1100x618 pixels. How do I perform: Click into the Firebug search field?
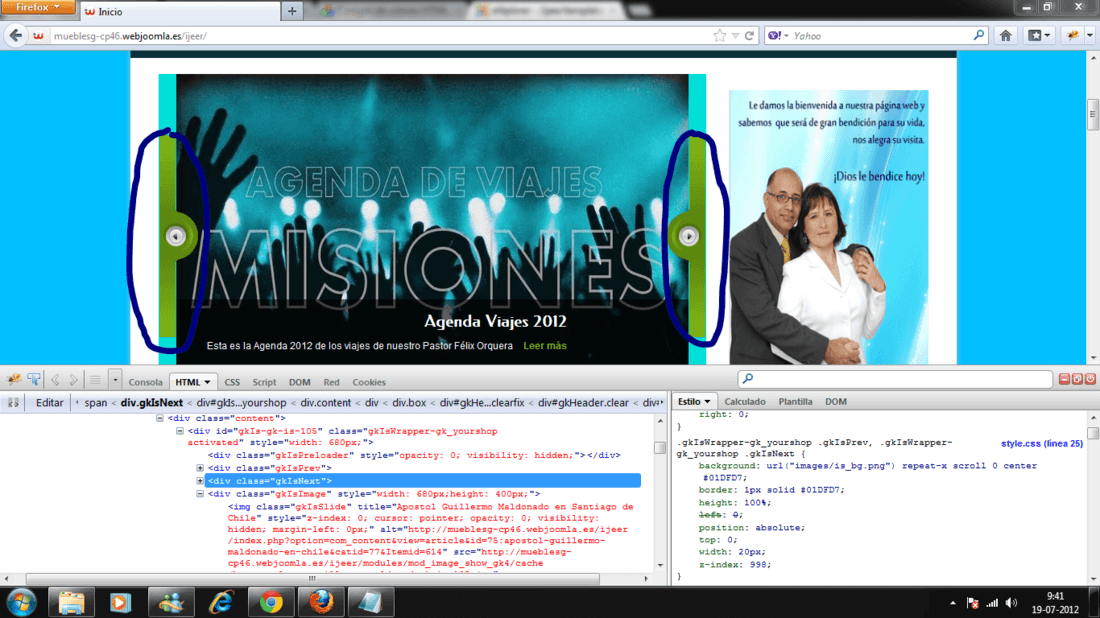(895, 379)
